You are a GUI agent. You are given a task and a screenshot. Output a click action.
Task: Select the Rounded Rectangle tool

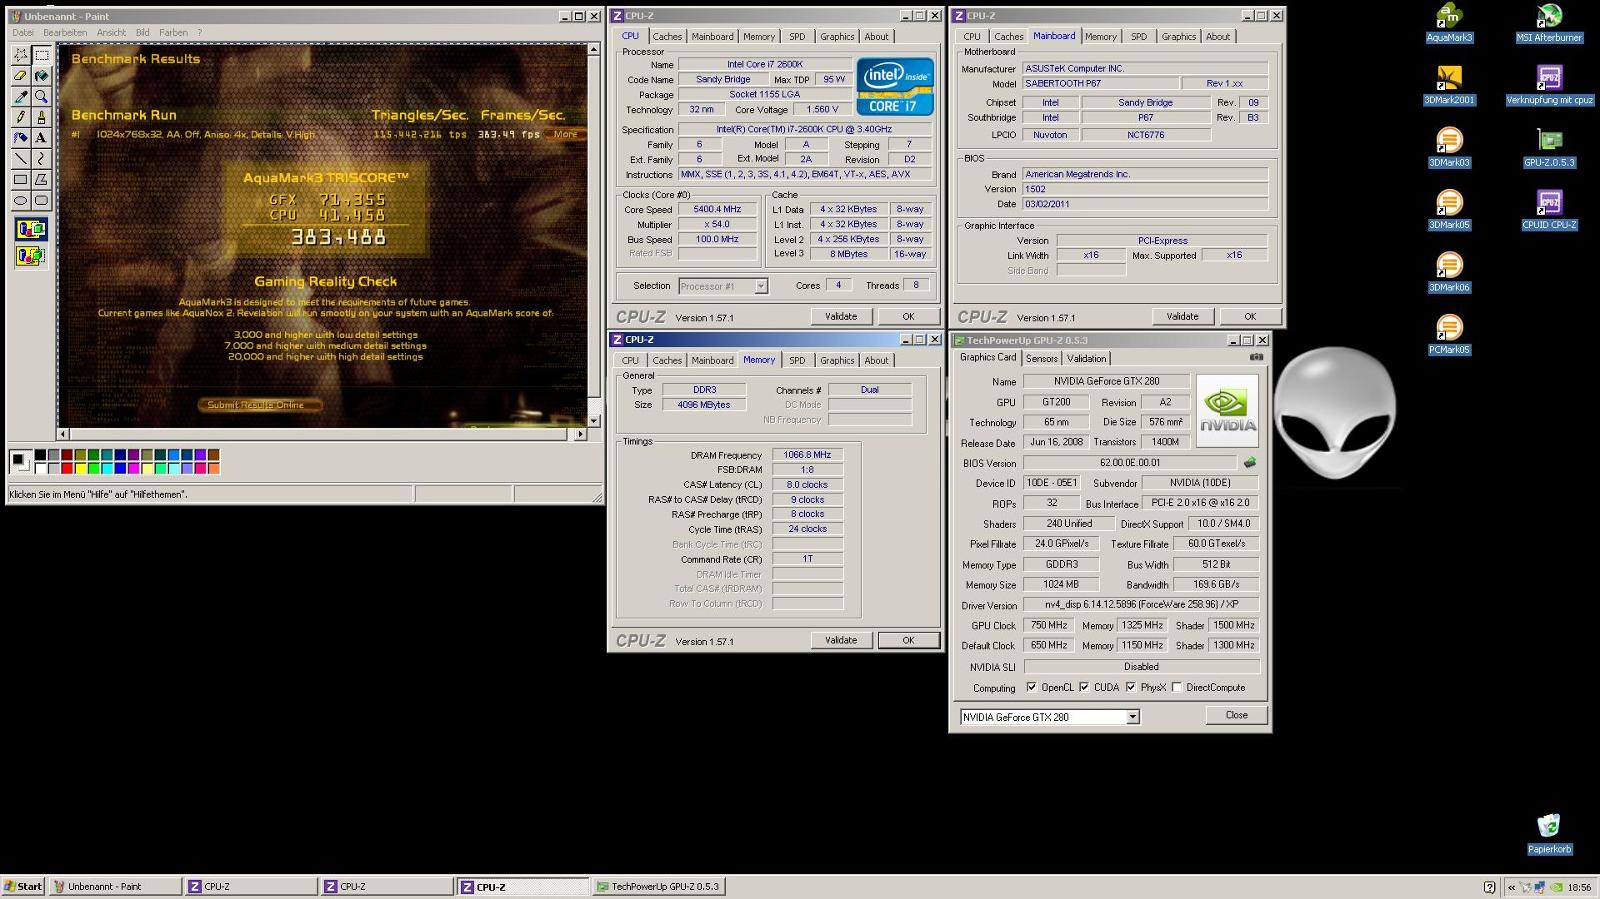tap(41, 200)
